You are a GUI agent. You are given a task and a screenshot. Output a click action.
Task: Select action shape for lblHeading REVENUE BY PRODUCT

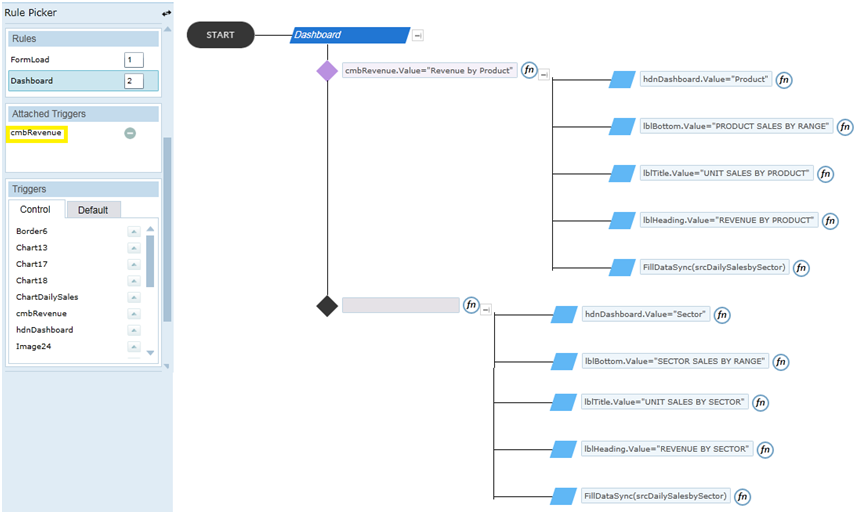tap(622, 221)
